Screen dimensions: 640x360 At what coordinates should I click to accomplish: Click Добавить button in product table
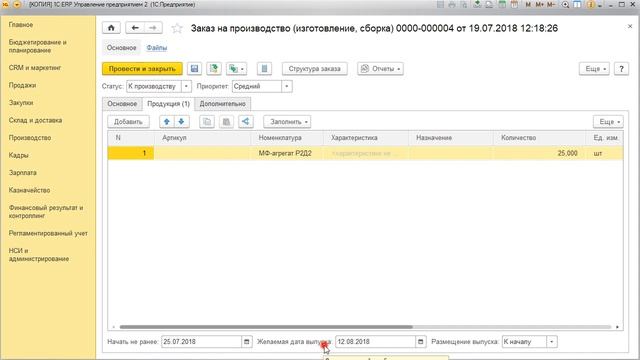[x=128, y=122]
